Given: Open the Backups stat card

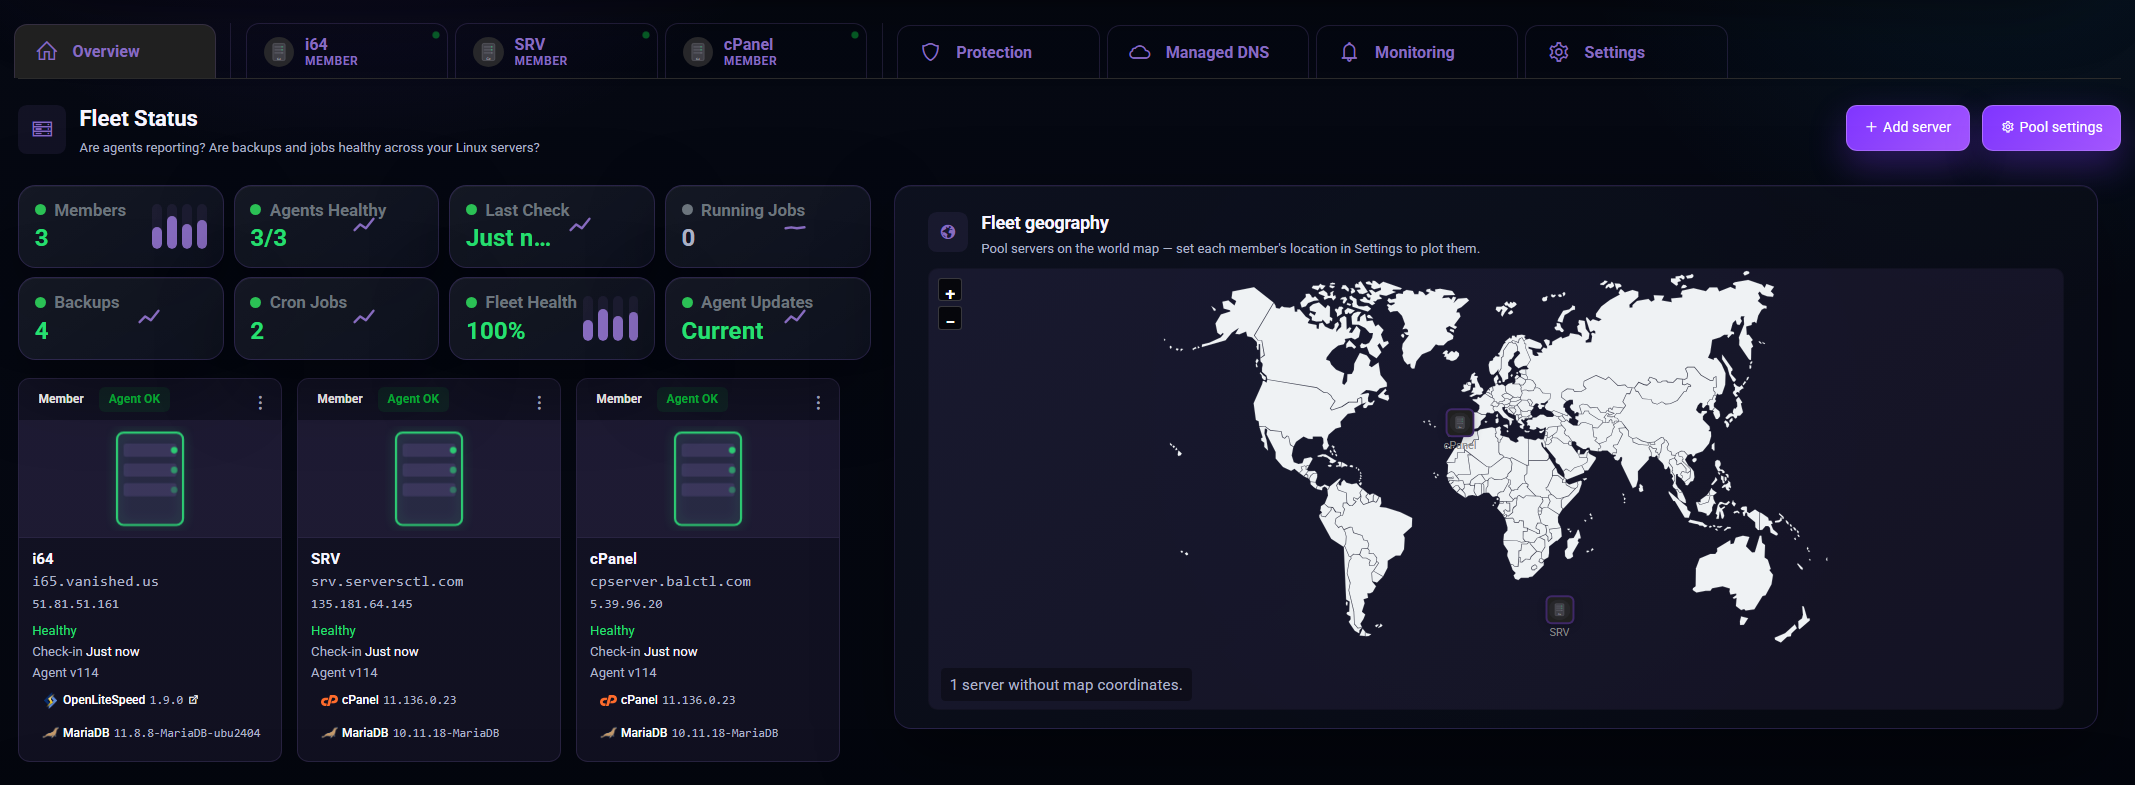Looking at the screenshot, I should (121, 318).
